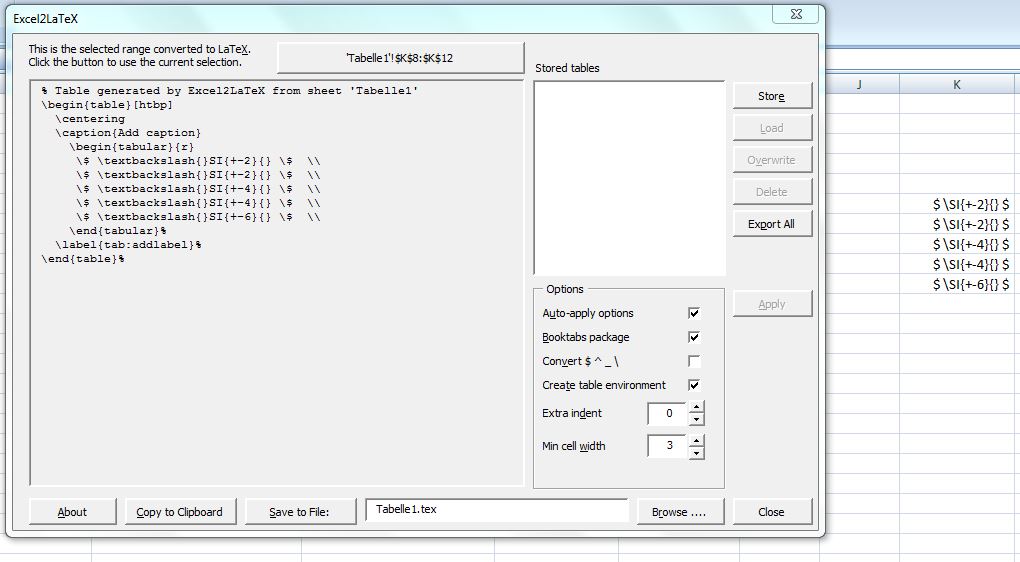
Task: Click the \end{tabular}% line in output
Action: click(x=118, y=231)
